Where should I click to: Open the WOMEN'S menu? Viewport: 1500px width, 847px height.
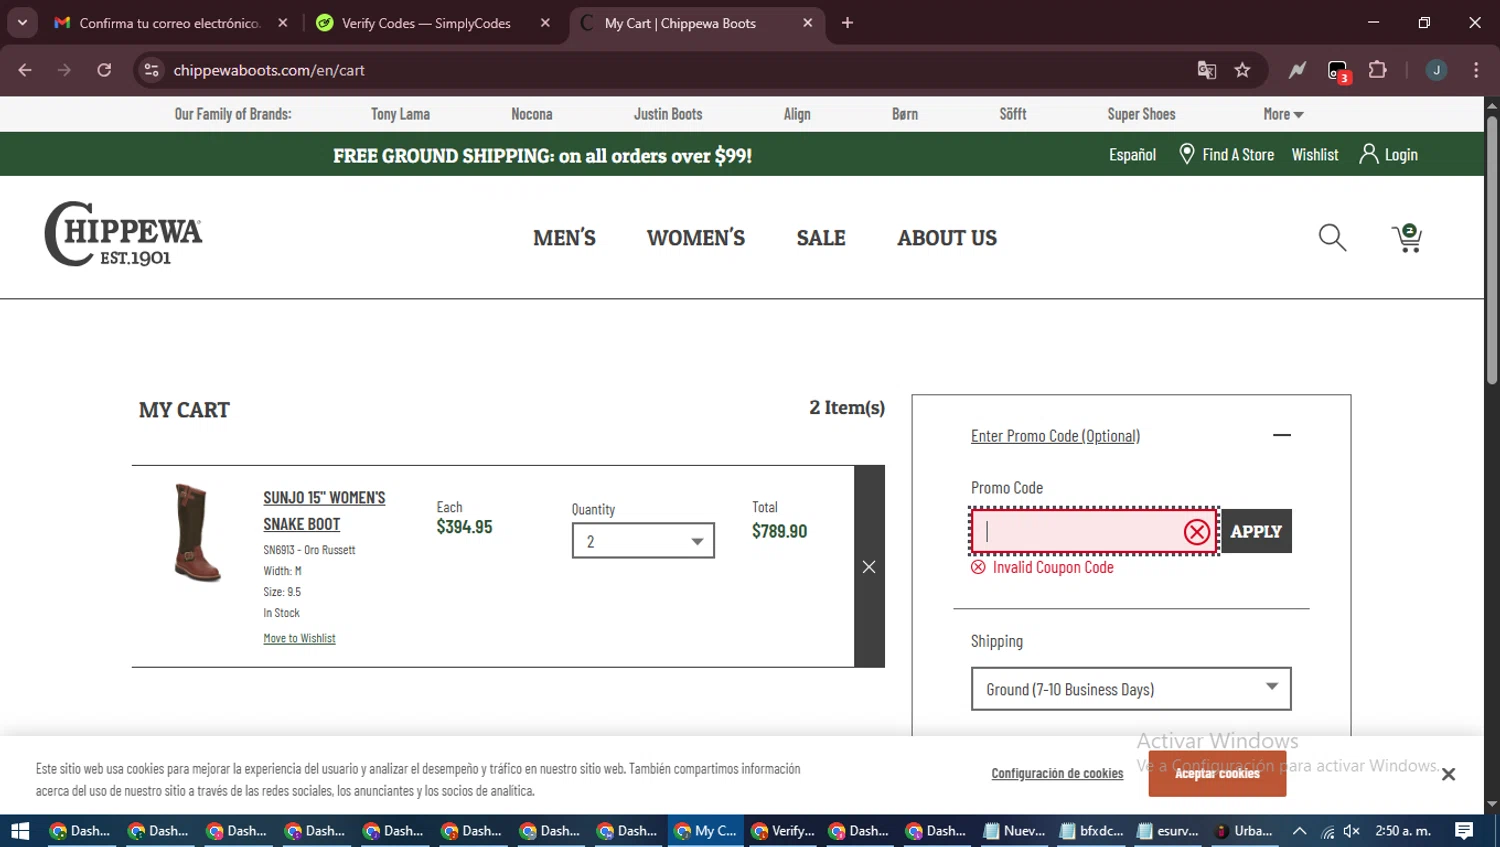696,238
